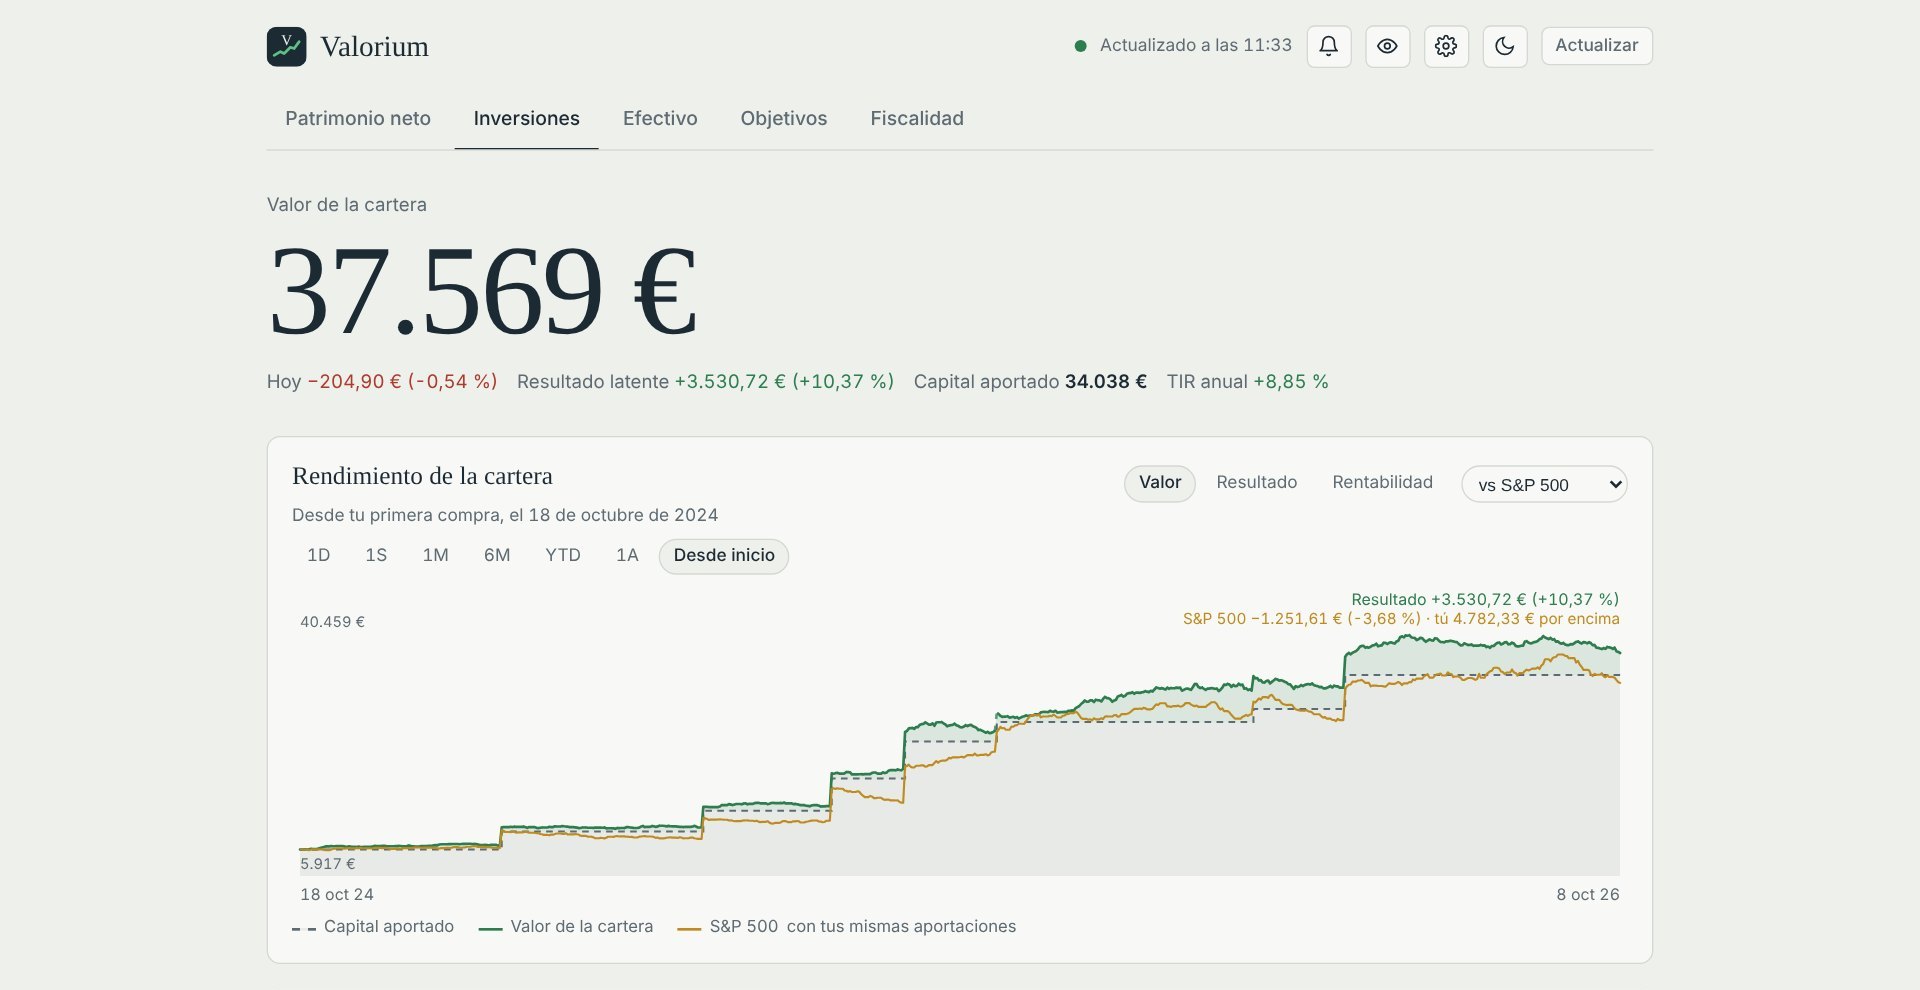Click the chart's 'Resultado +3.530,72 €' annotation
This screenshot has width=1920, height=990.
coord(1485,600)
